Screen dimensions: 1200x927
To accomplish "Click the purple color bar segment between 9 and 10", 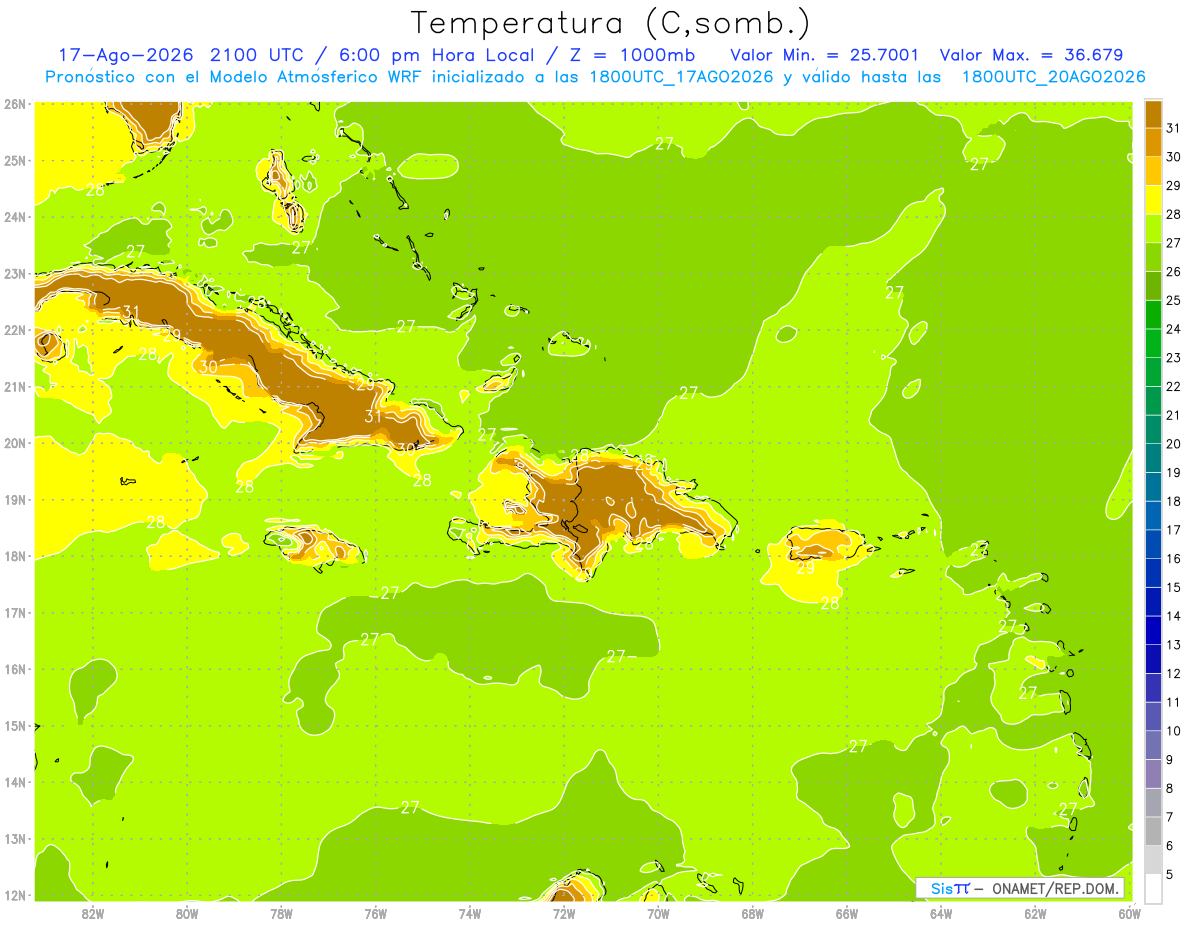I will [1153, 745].
